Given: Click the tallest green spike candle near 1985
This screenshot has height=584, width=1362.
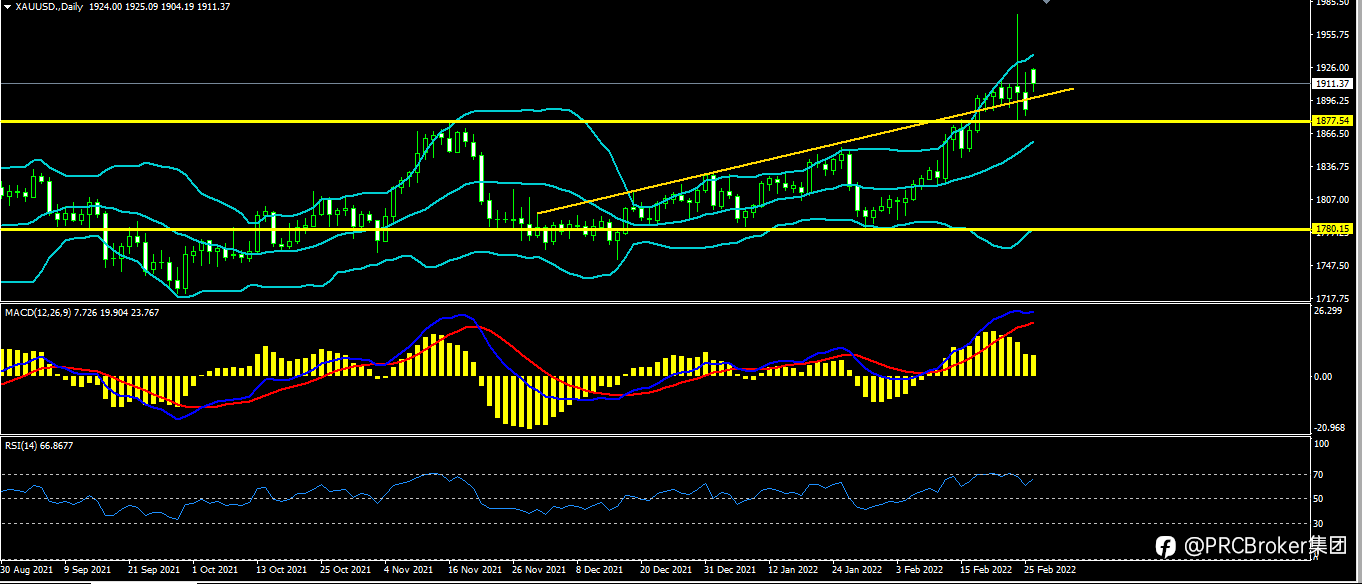Looking at the screenshot, I should (x=1017, y=66).
